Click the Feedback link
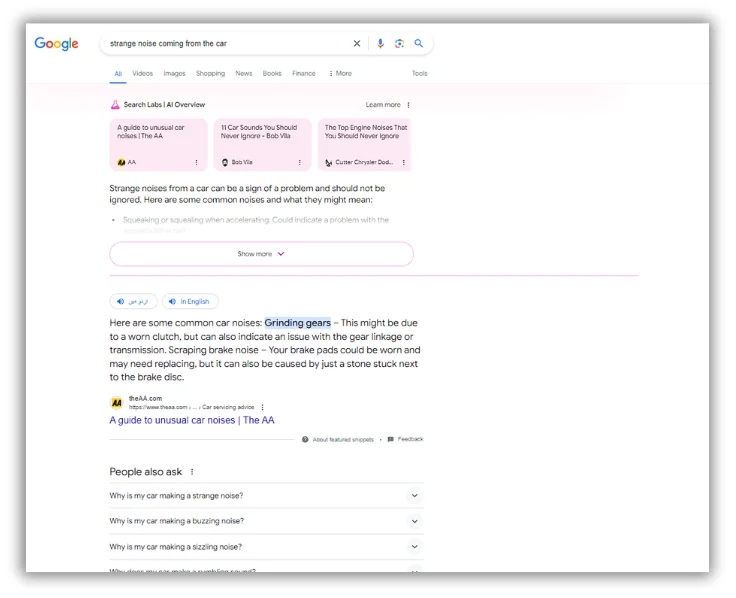This screenshot has width=736, height=598. (410, 439)
